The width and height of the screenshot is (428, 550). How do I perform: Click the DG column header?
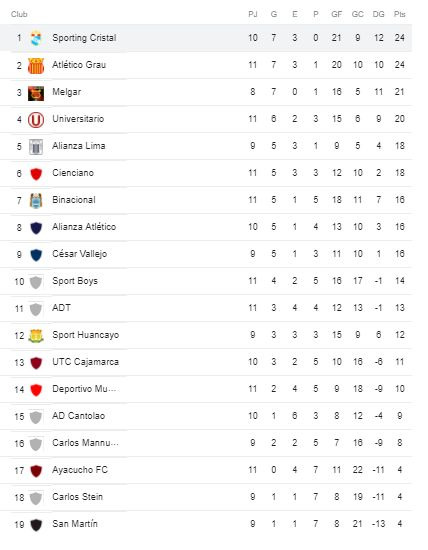[379, 14]
